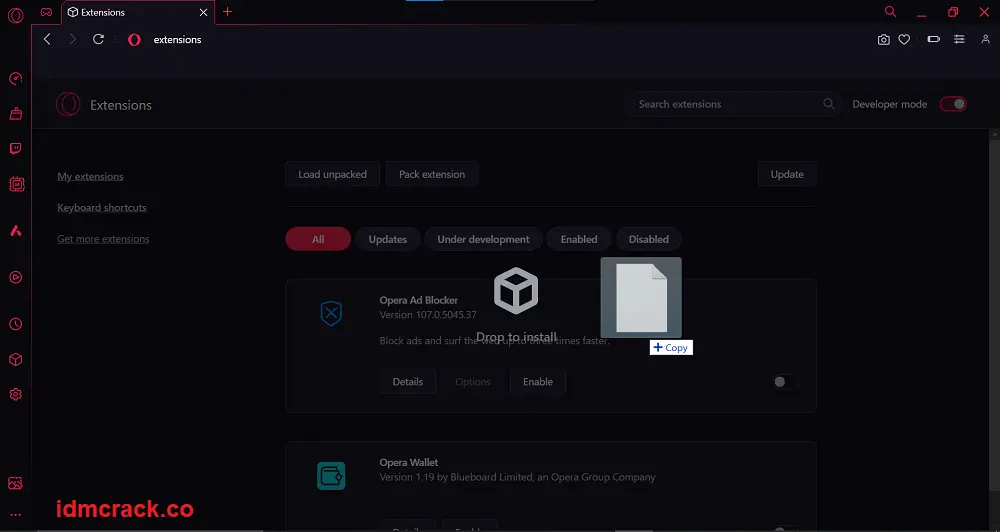Toggle Developer mode switch

(x=953, y=104)
